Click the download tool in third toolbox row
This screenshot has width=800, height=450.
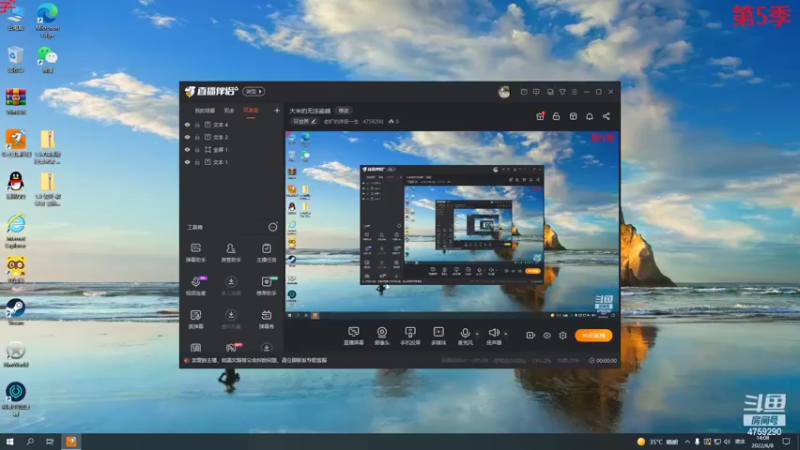tap(231, 319)
